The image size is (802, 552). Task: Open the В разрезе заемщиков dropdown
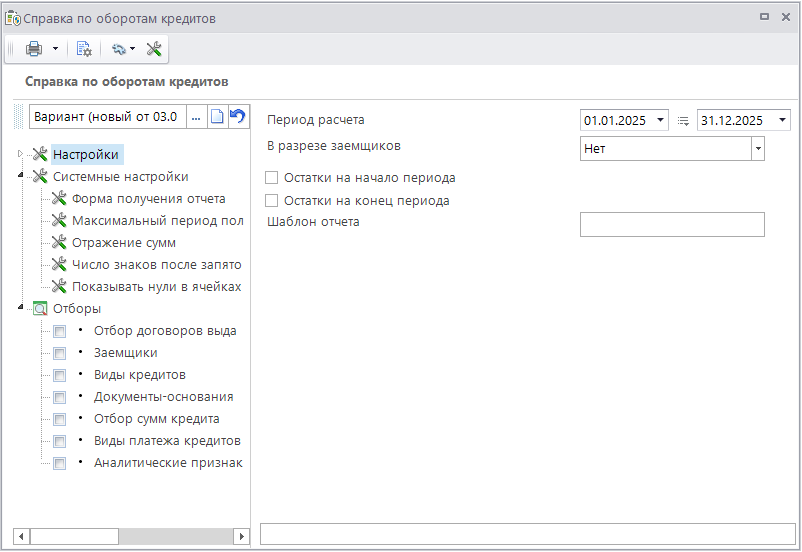[x=758, y=148]
